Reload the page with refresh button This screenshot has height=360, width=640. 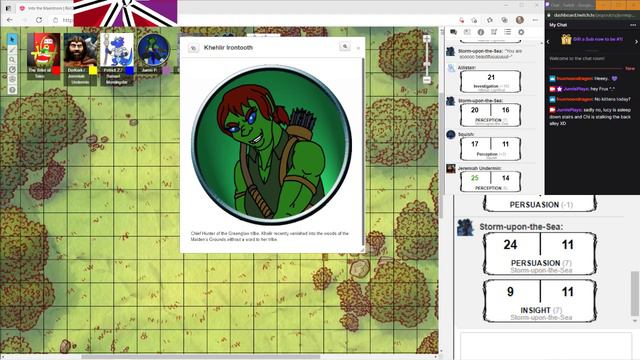pyautogui.click(x=39, y=20)
